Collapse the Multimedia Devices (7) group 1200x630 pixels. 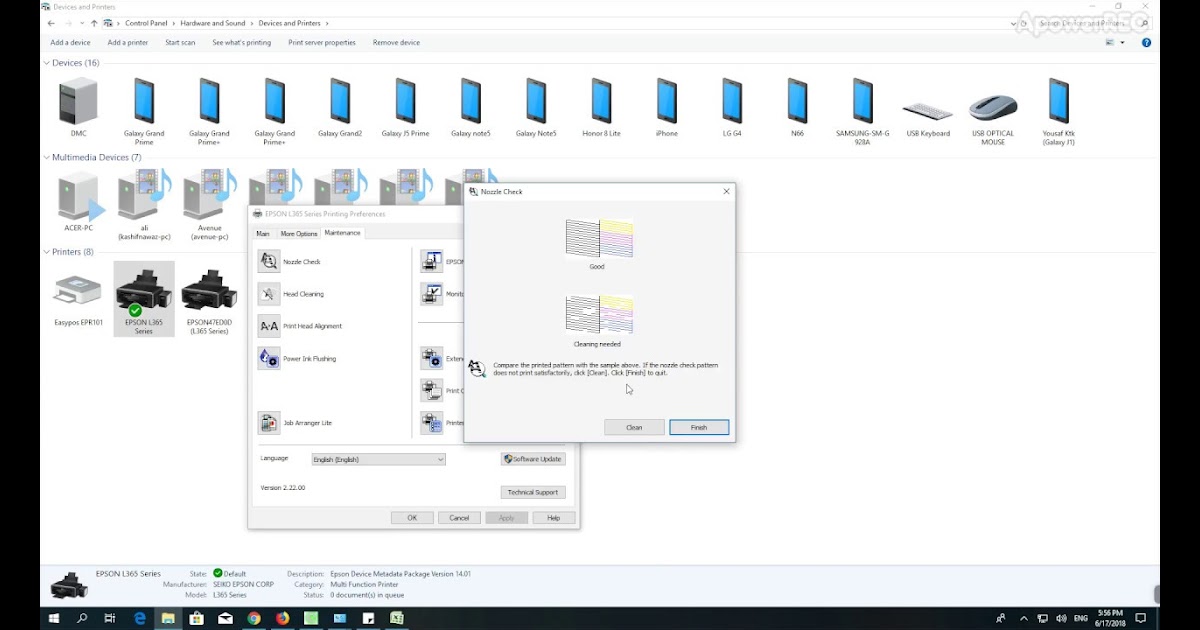tap(46, 157)
